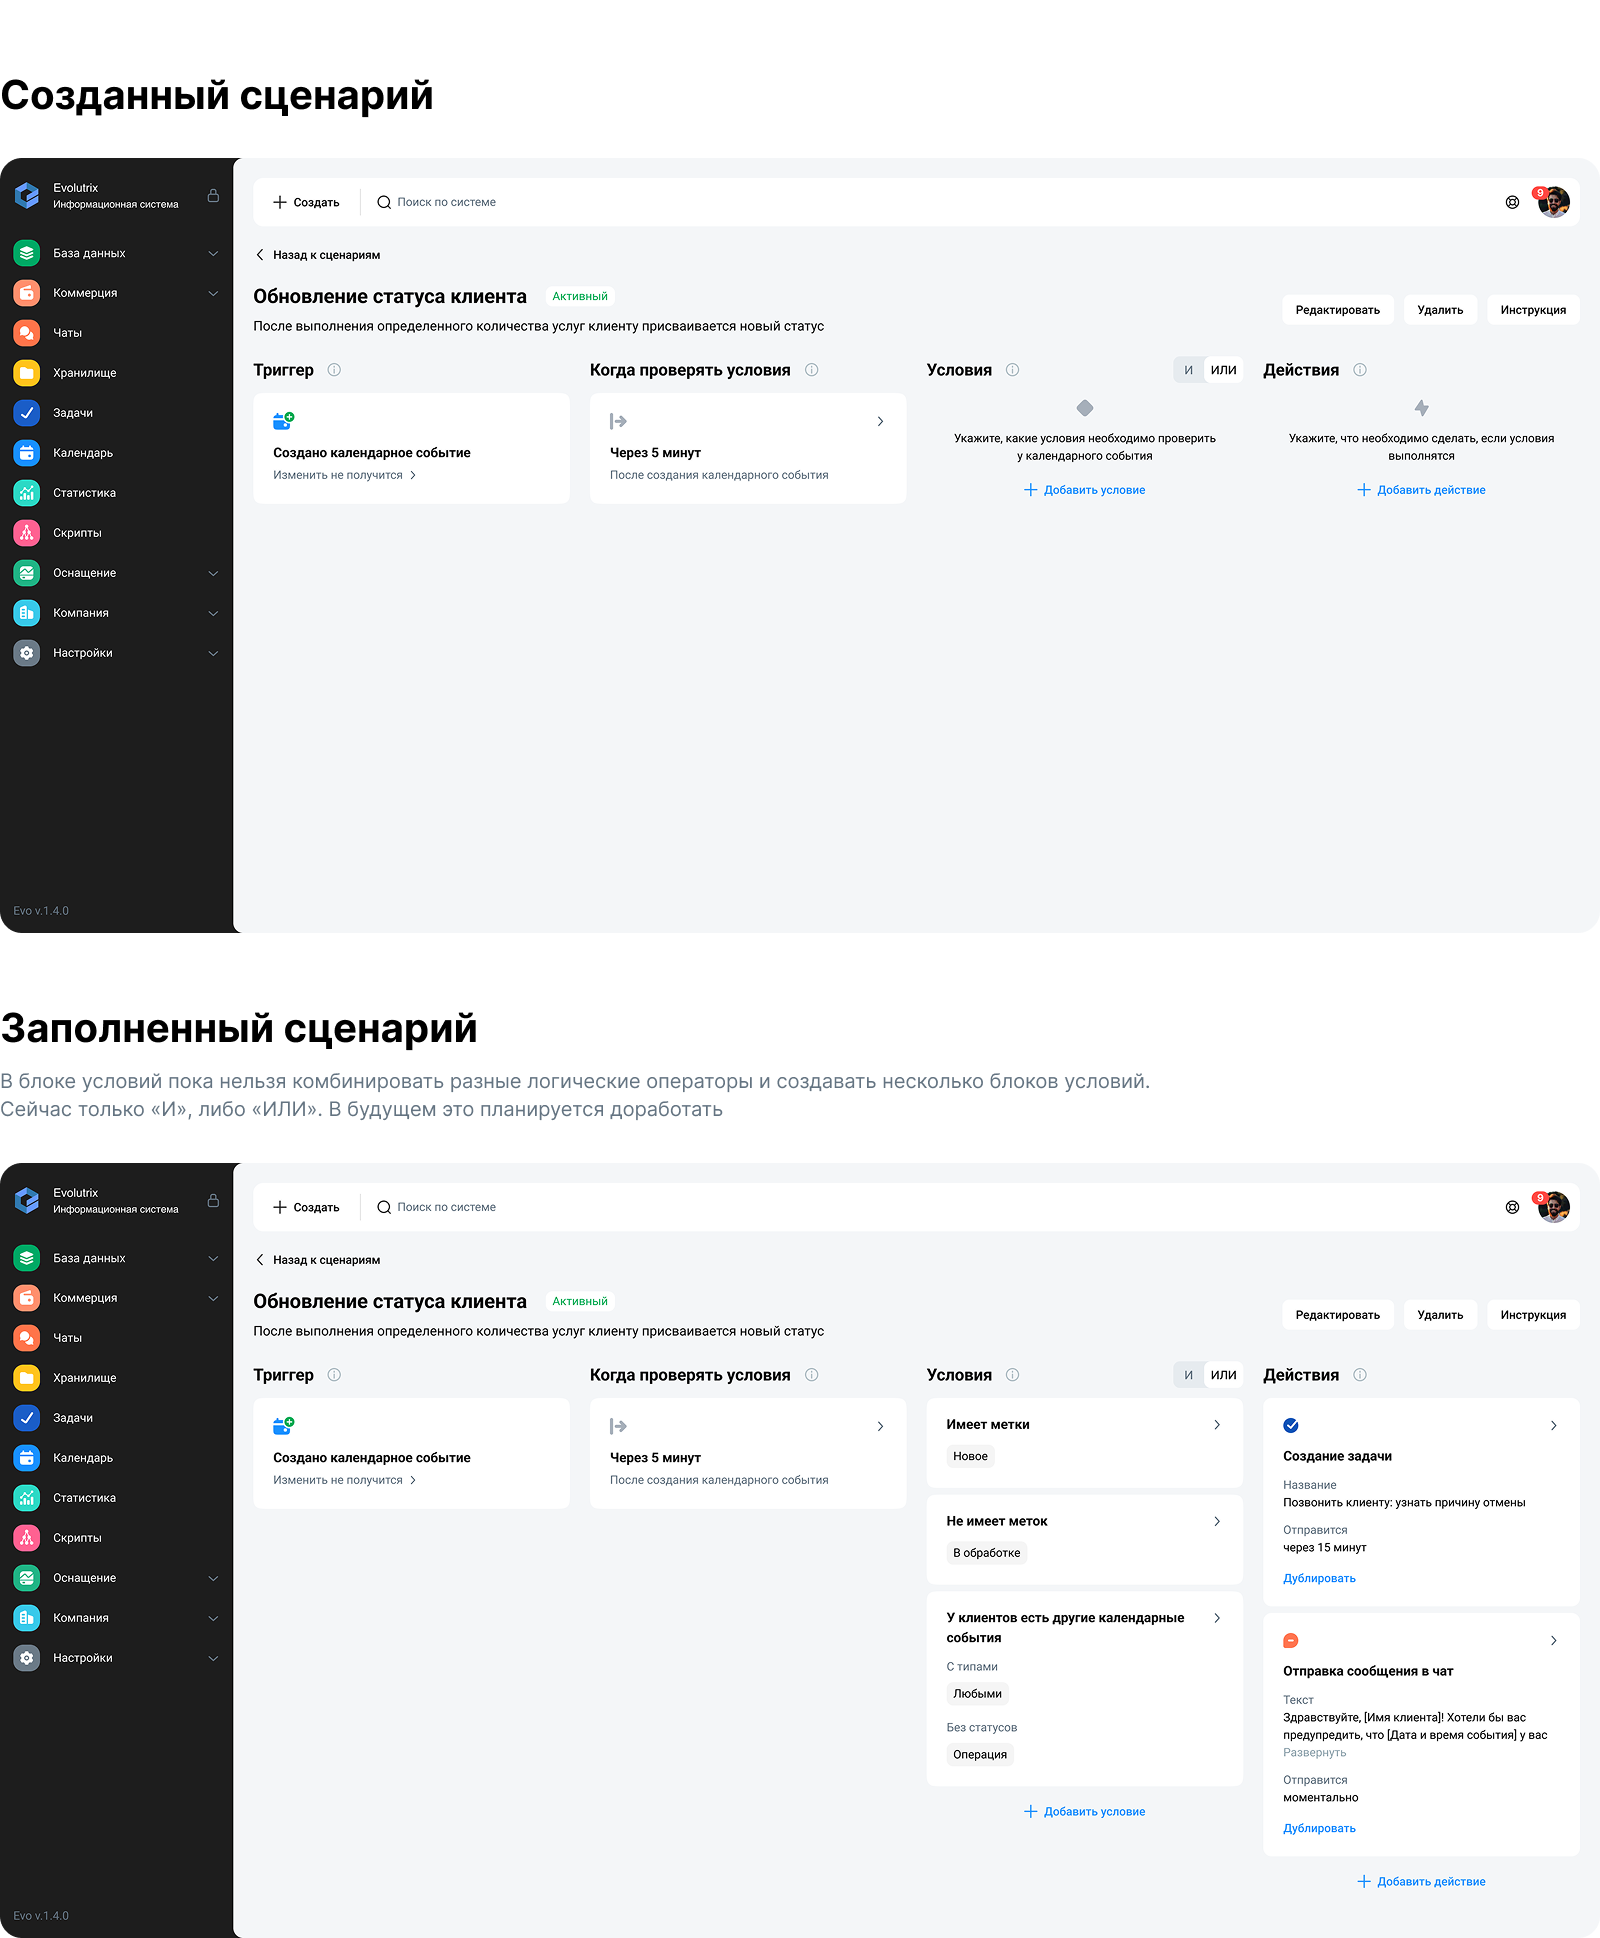This screenshot has height=1938, width=1600.
Task: Expand Компания chevron in bottom sidebar
Action: click(213, 1618)
